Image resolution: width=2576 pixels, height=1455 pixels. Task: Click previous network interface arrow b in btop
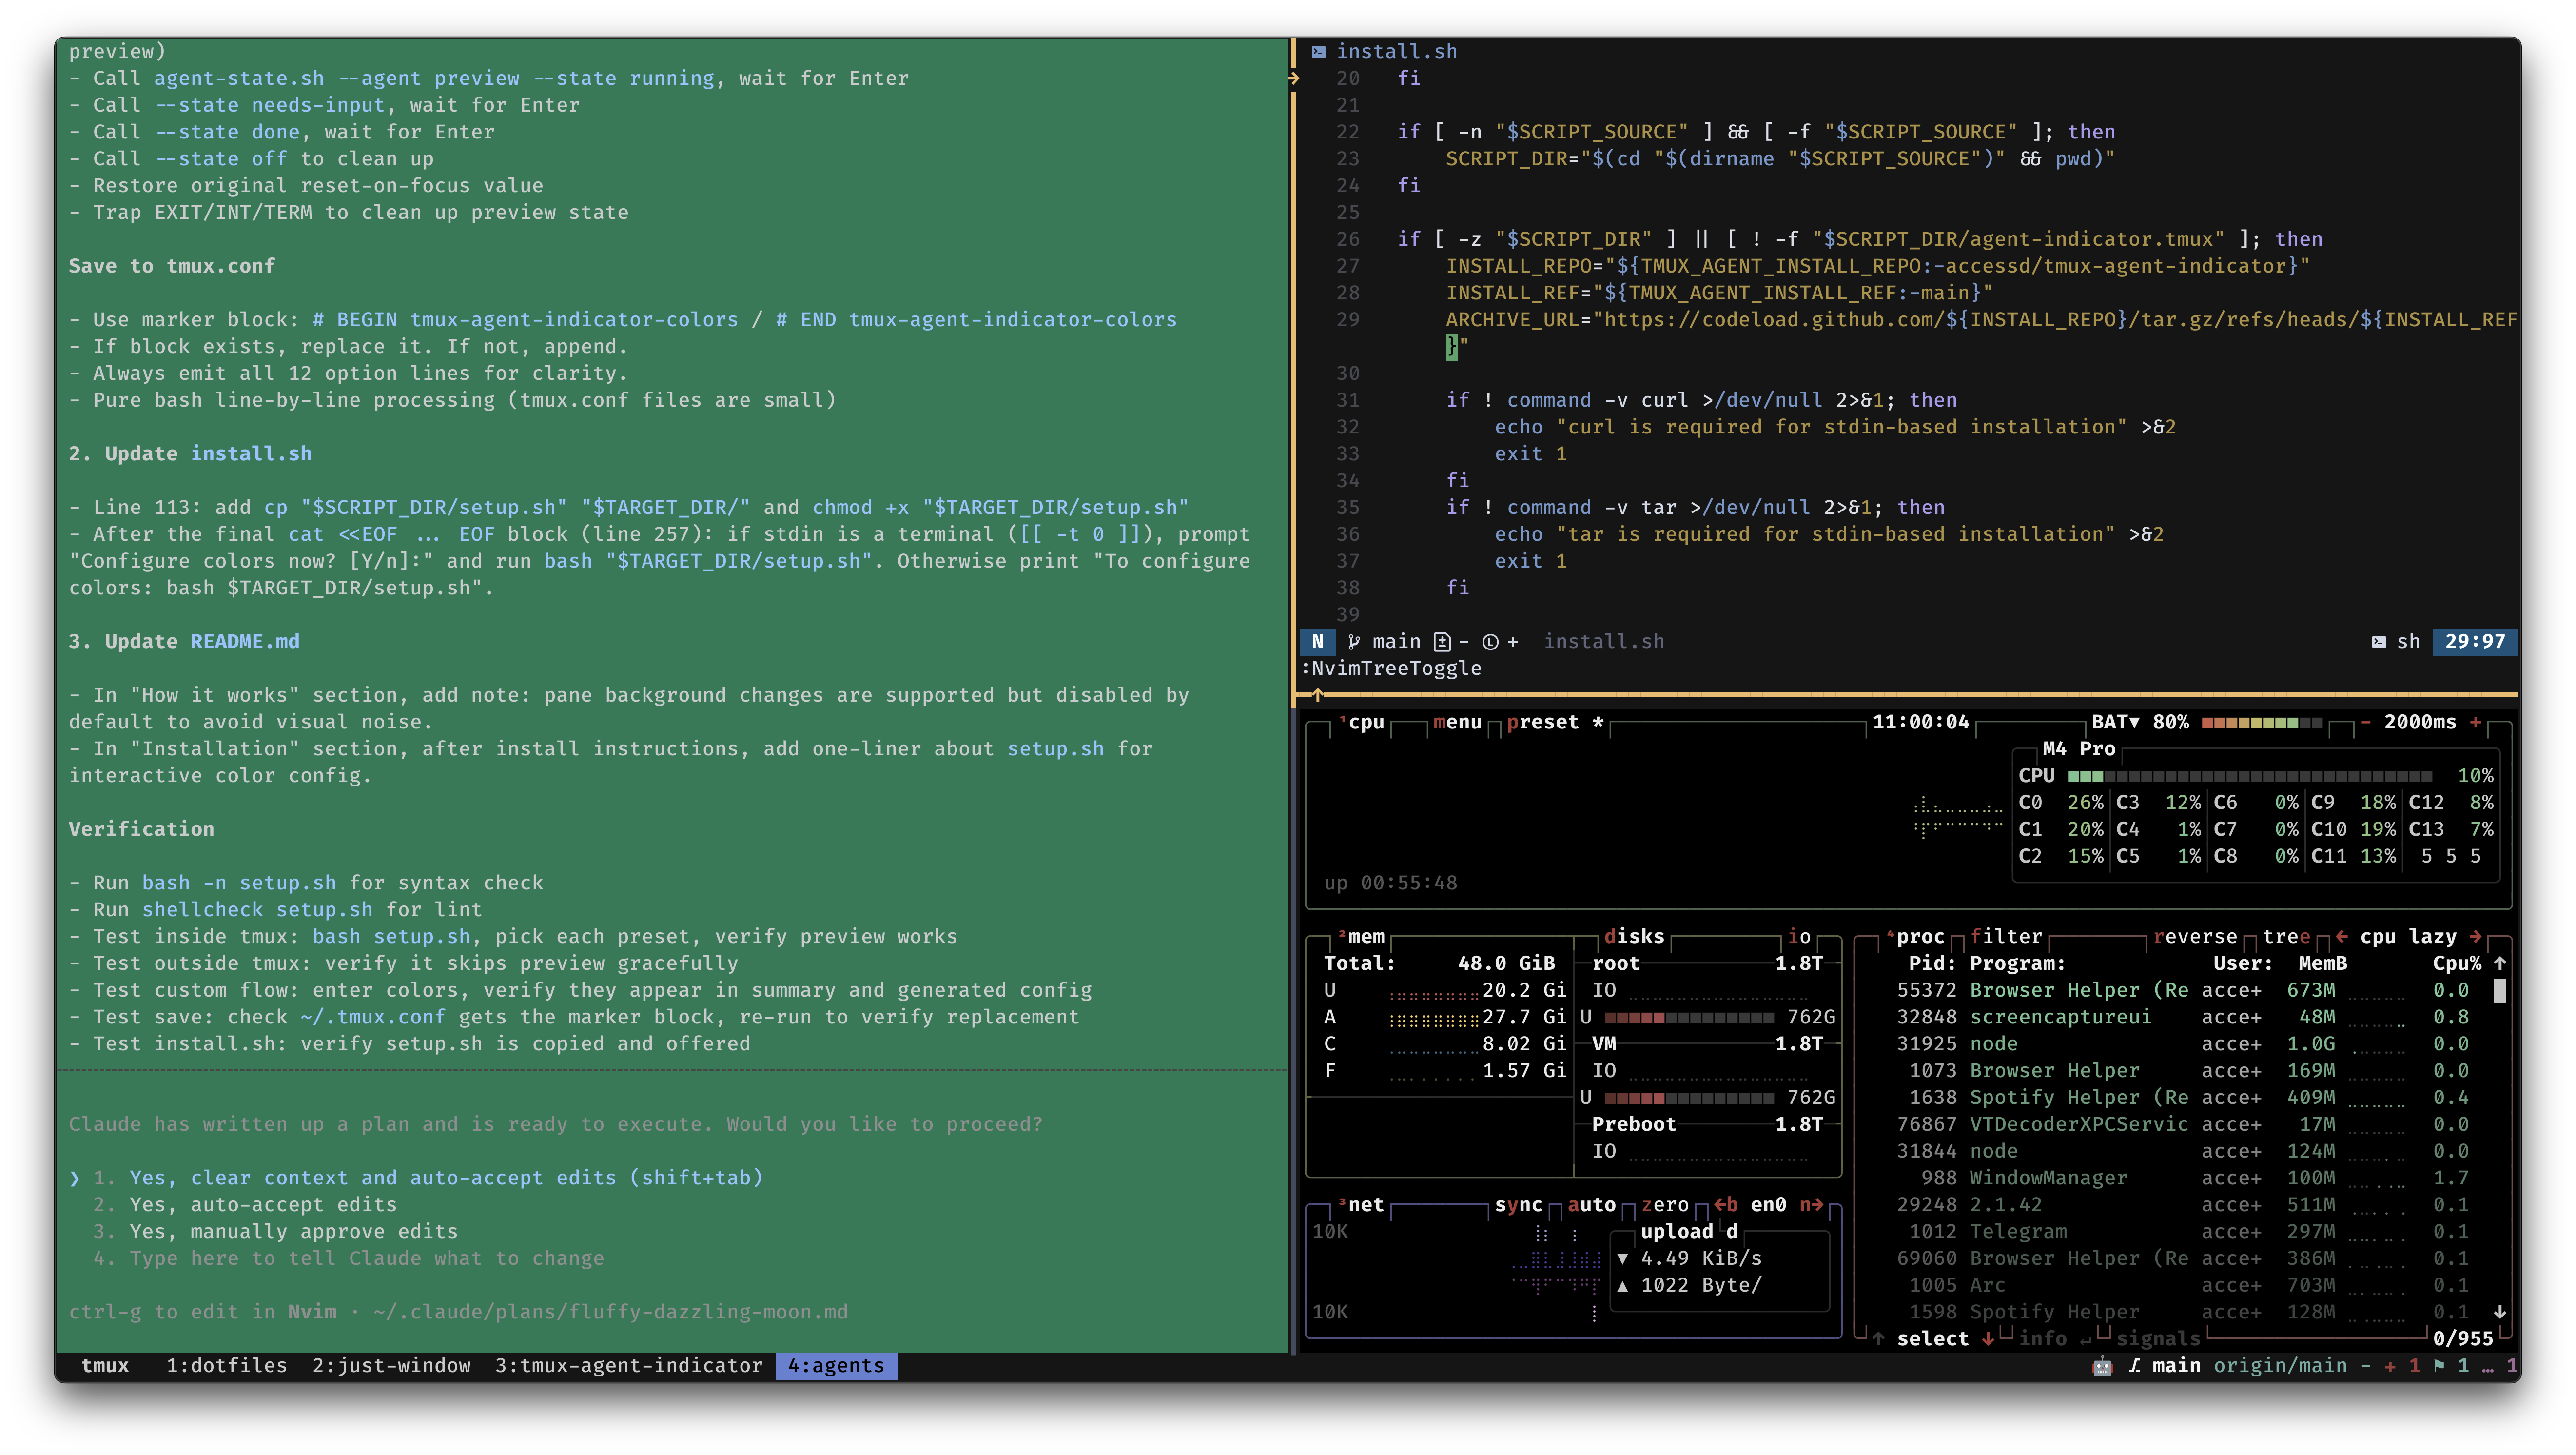point(1726,1204)
